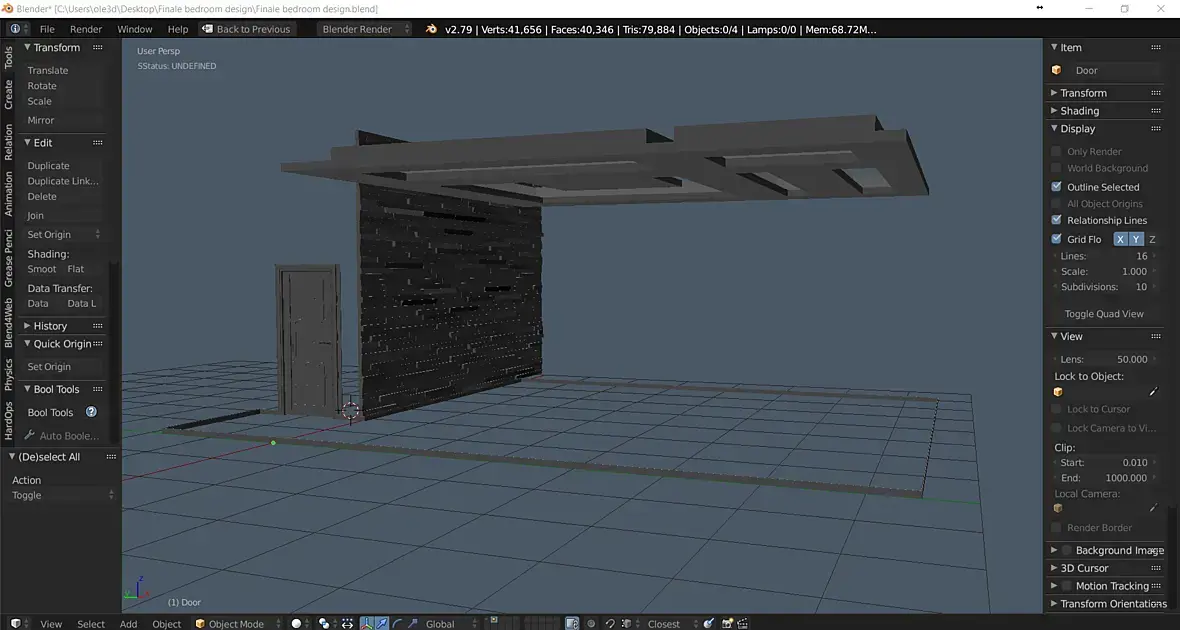Toggle the Grid Floor checkbox
The width and height of the screenshot is (1180, 630).
(x=1056, y=239)
